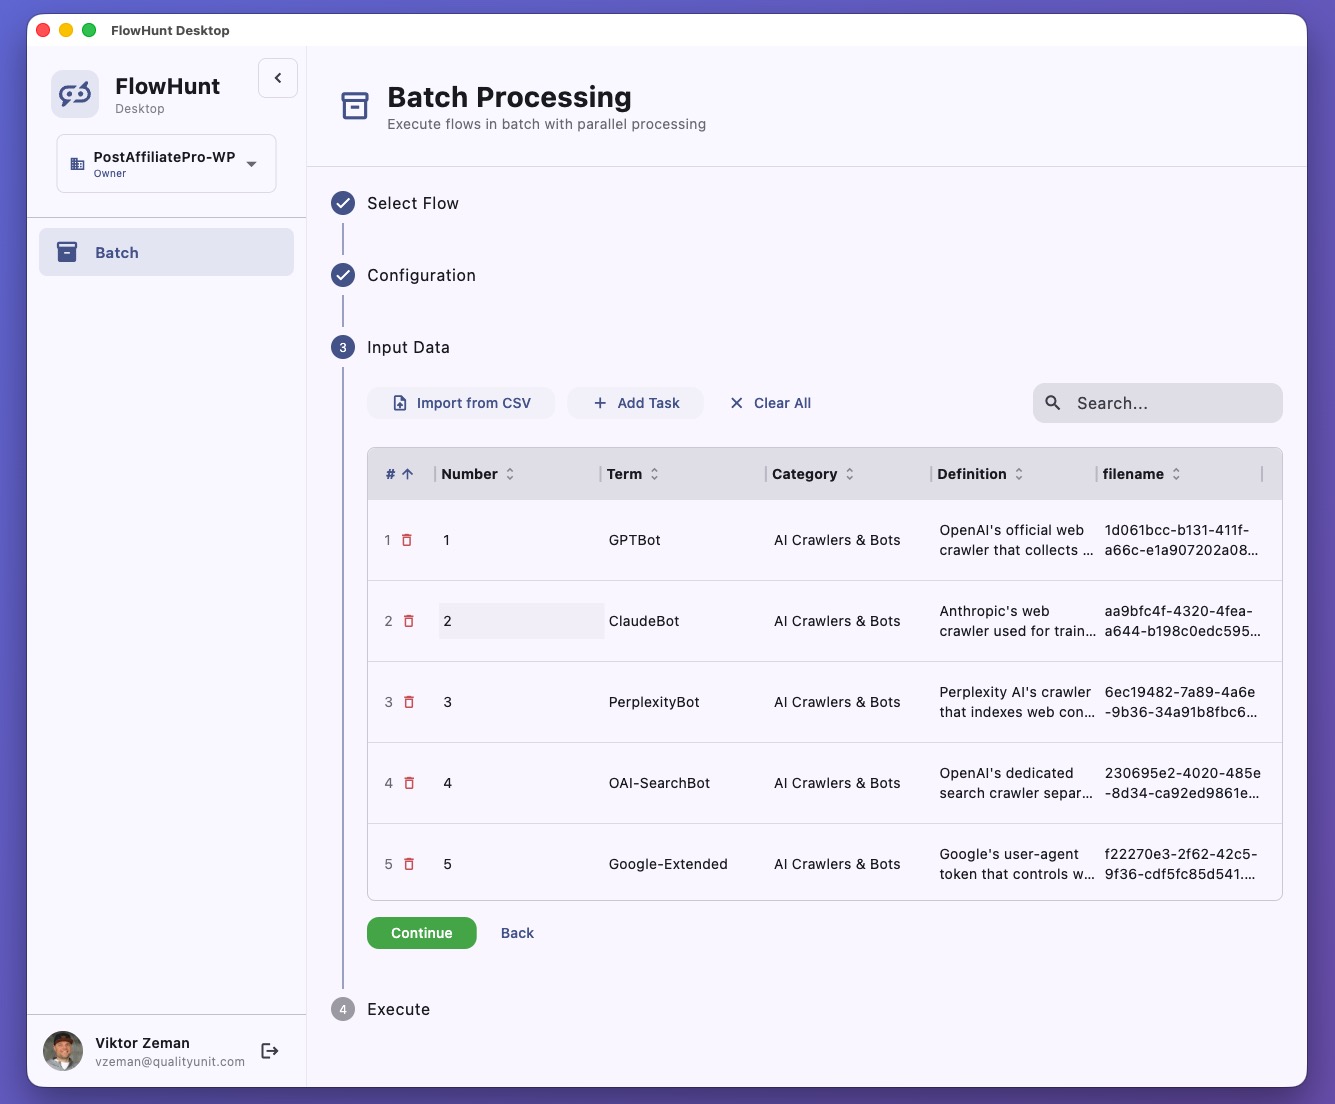Click Clear All to remove all tasks

pos(769,402)
